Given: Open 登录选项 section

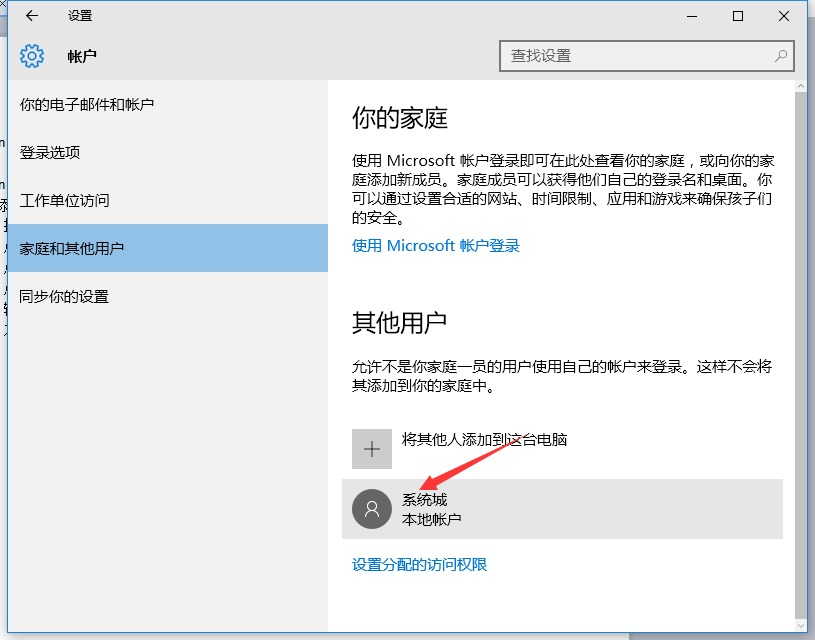Looking at the screenshot, I should [168, 152].
